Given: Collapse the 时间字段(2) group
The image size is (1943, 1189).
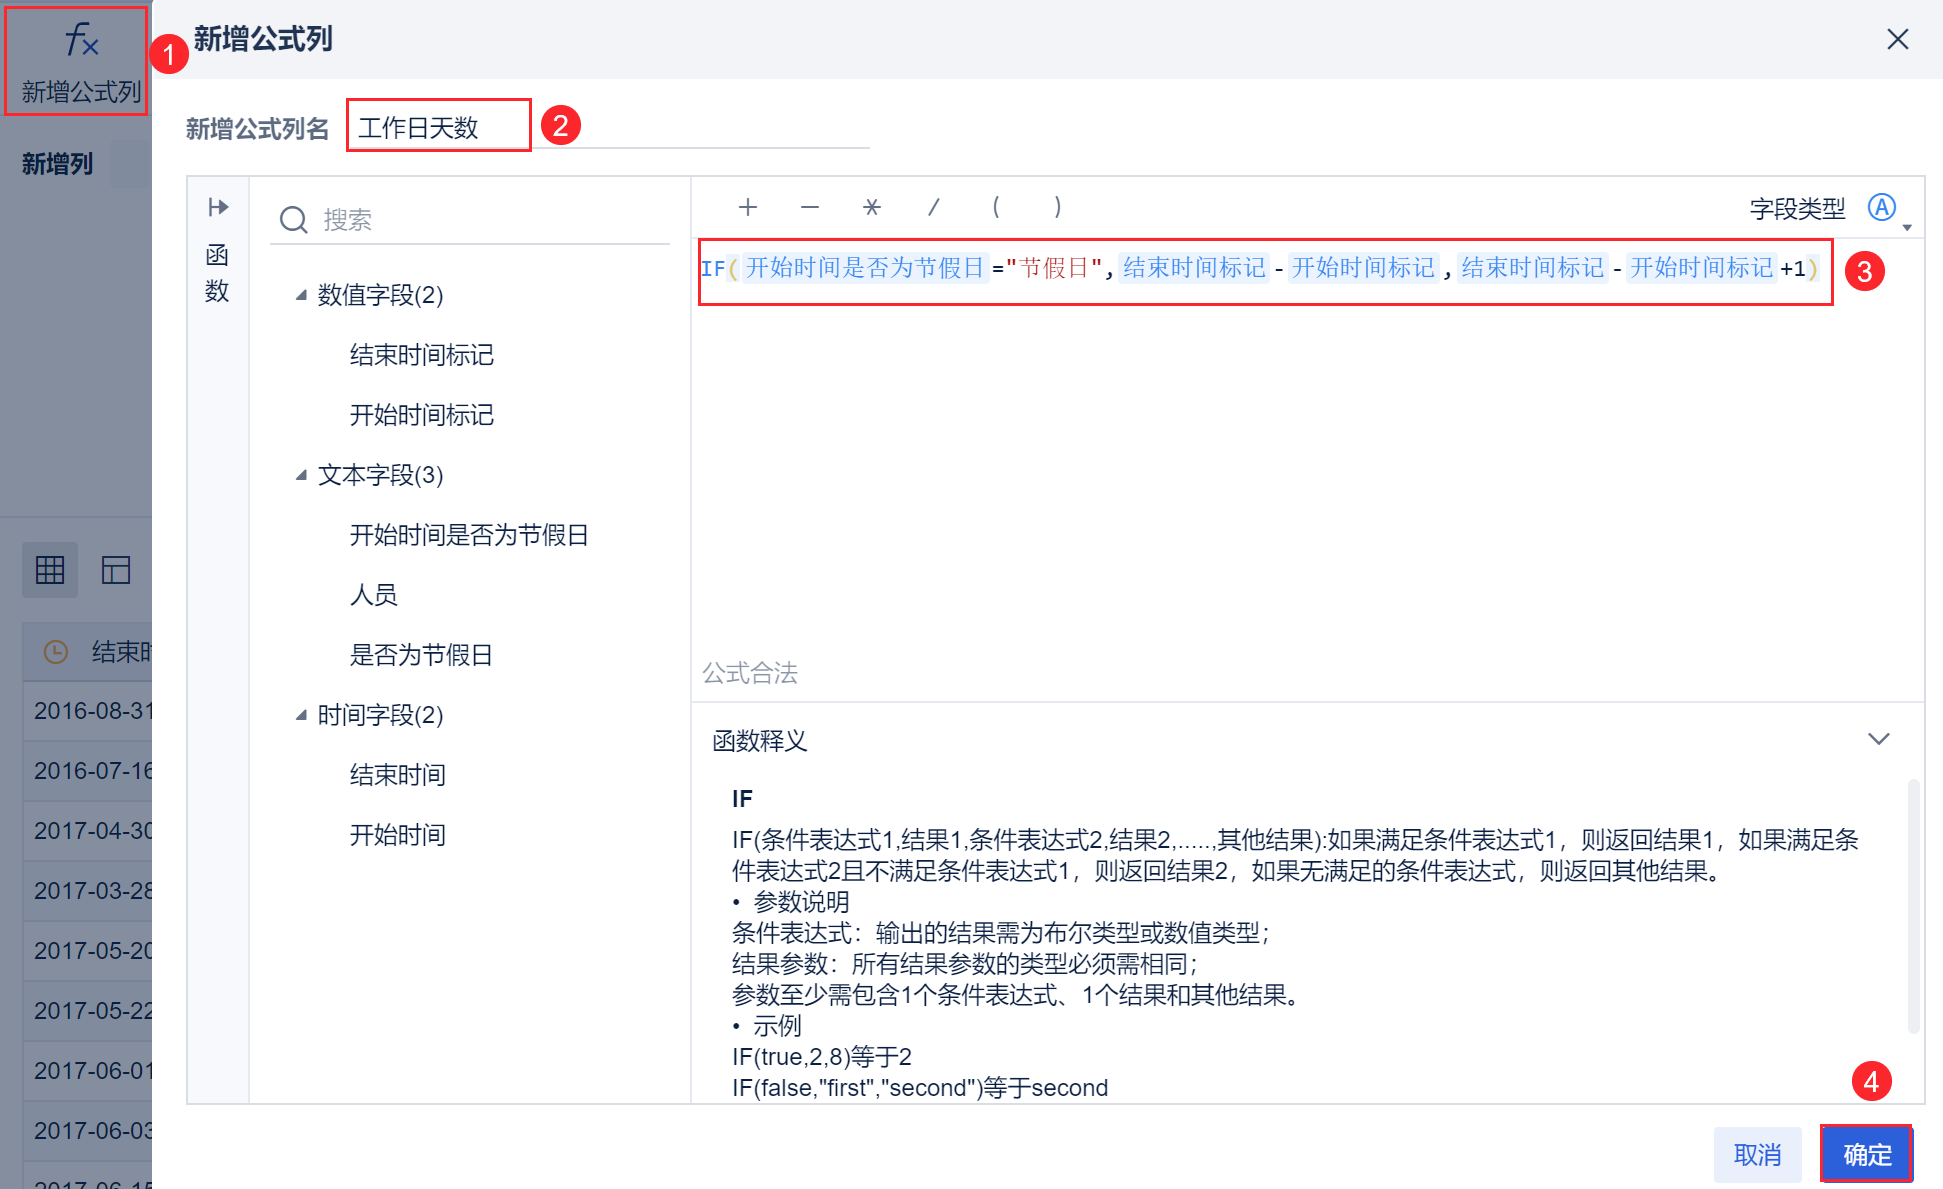Looking at the screenshot, I should point(301,715).
